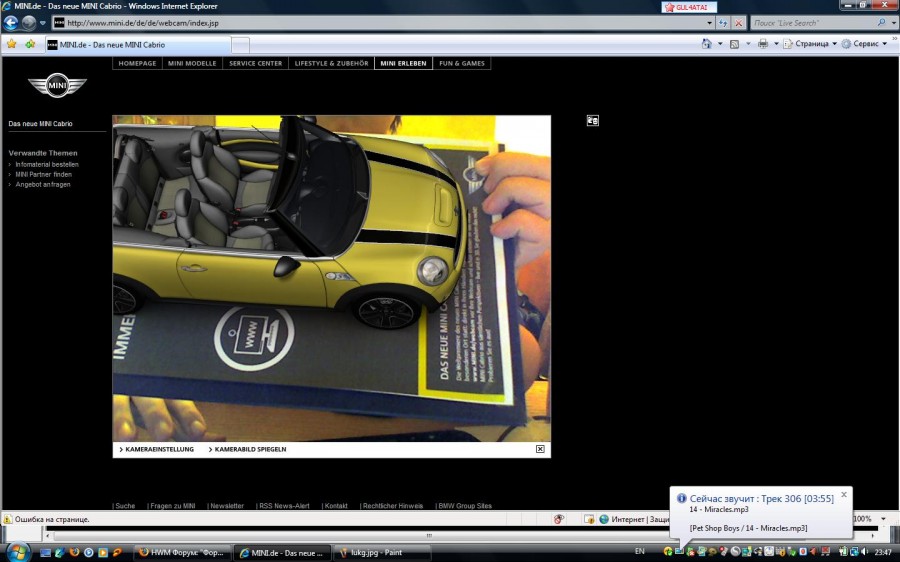Select the MINI.de - Das neue MINI Cabrio tab
The image size is (900, 562).
pyautogui.click(x=138, y=45)
